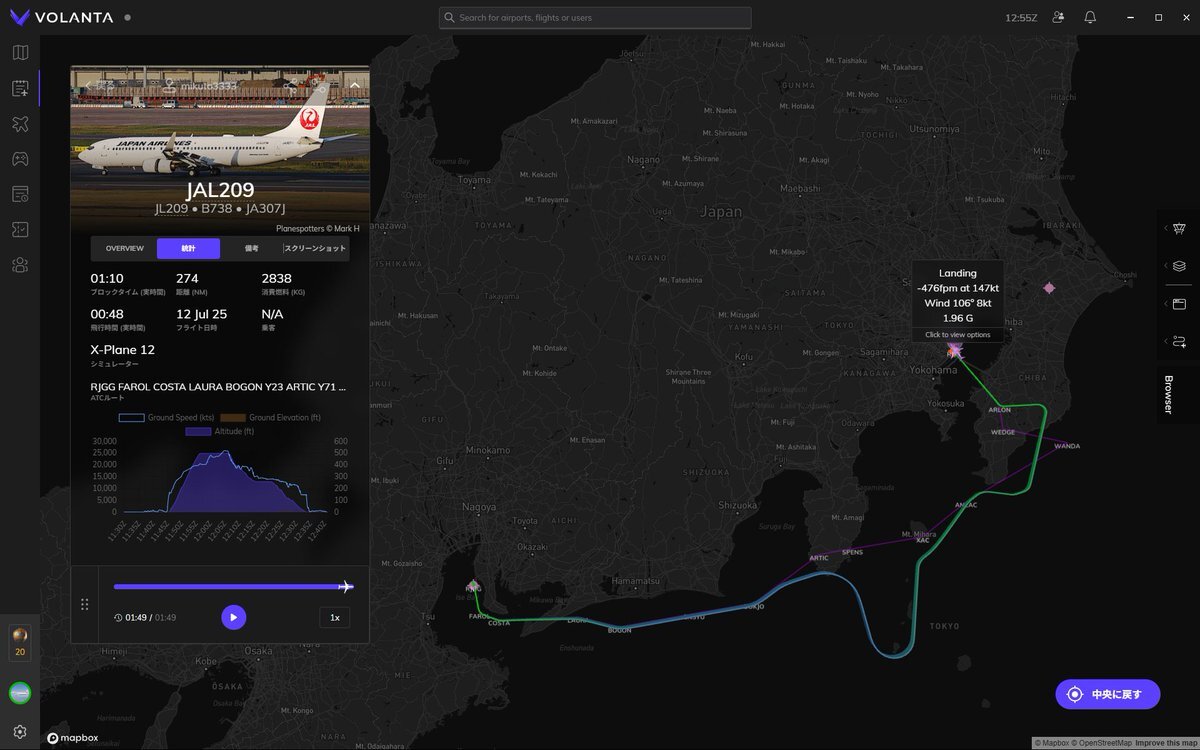
Task: Open the community users sidebar icon
Action: point(20,265)
